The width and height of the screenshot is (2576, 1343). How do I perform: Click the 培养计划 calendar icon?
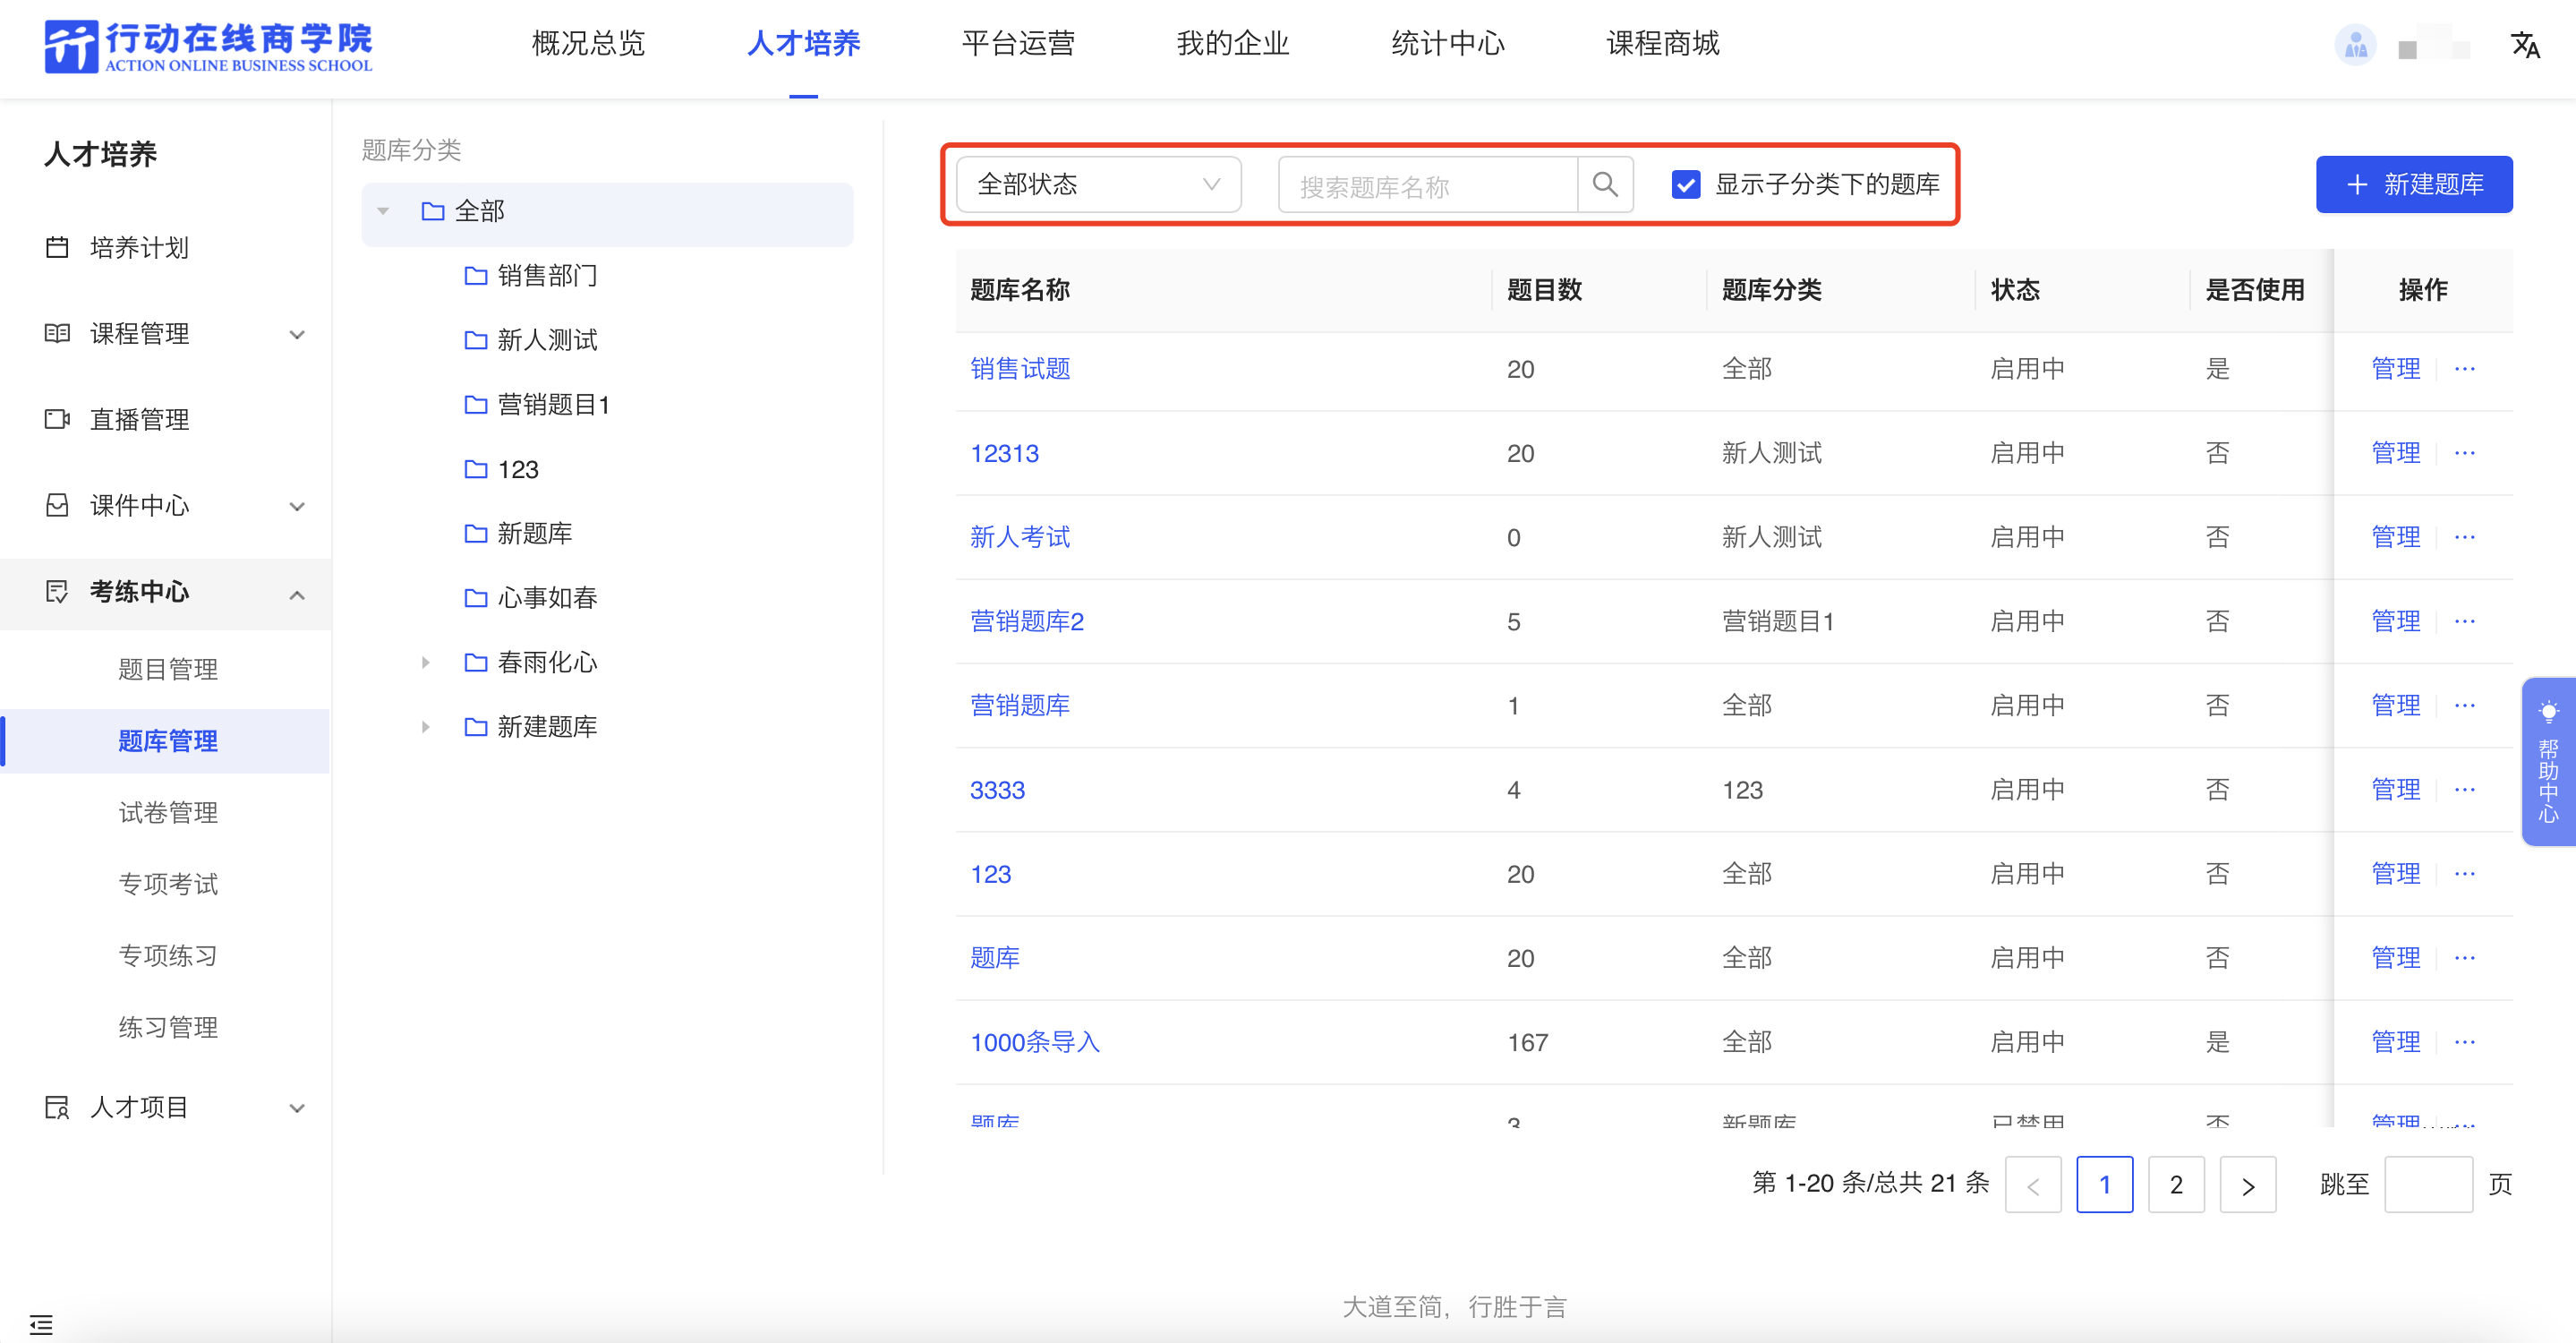(x=57, y=247)
